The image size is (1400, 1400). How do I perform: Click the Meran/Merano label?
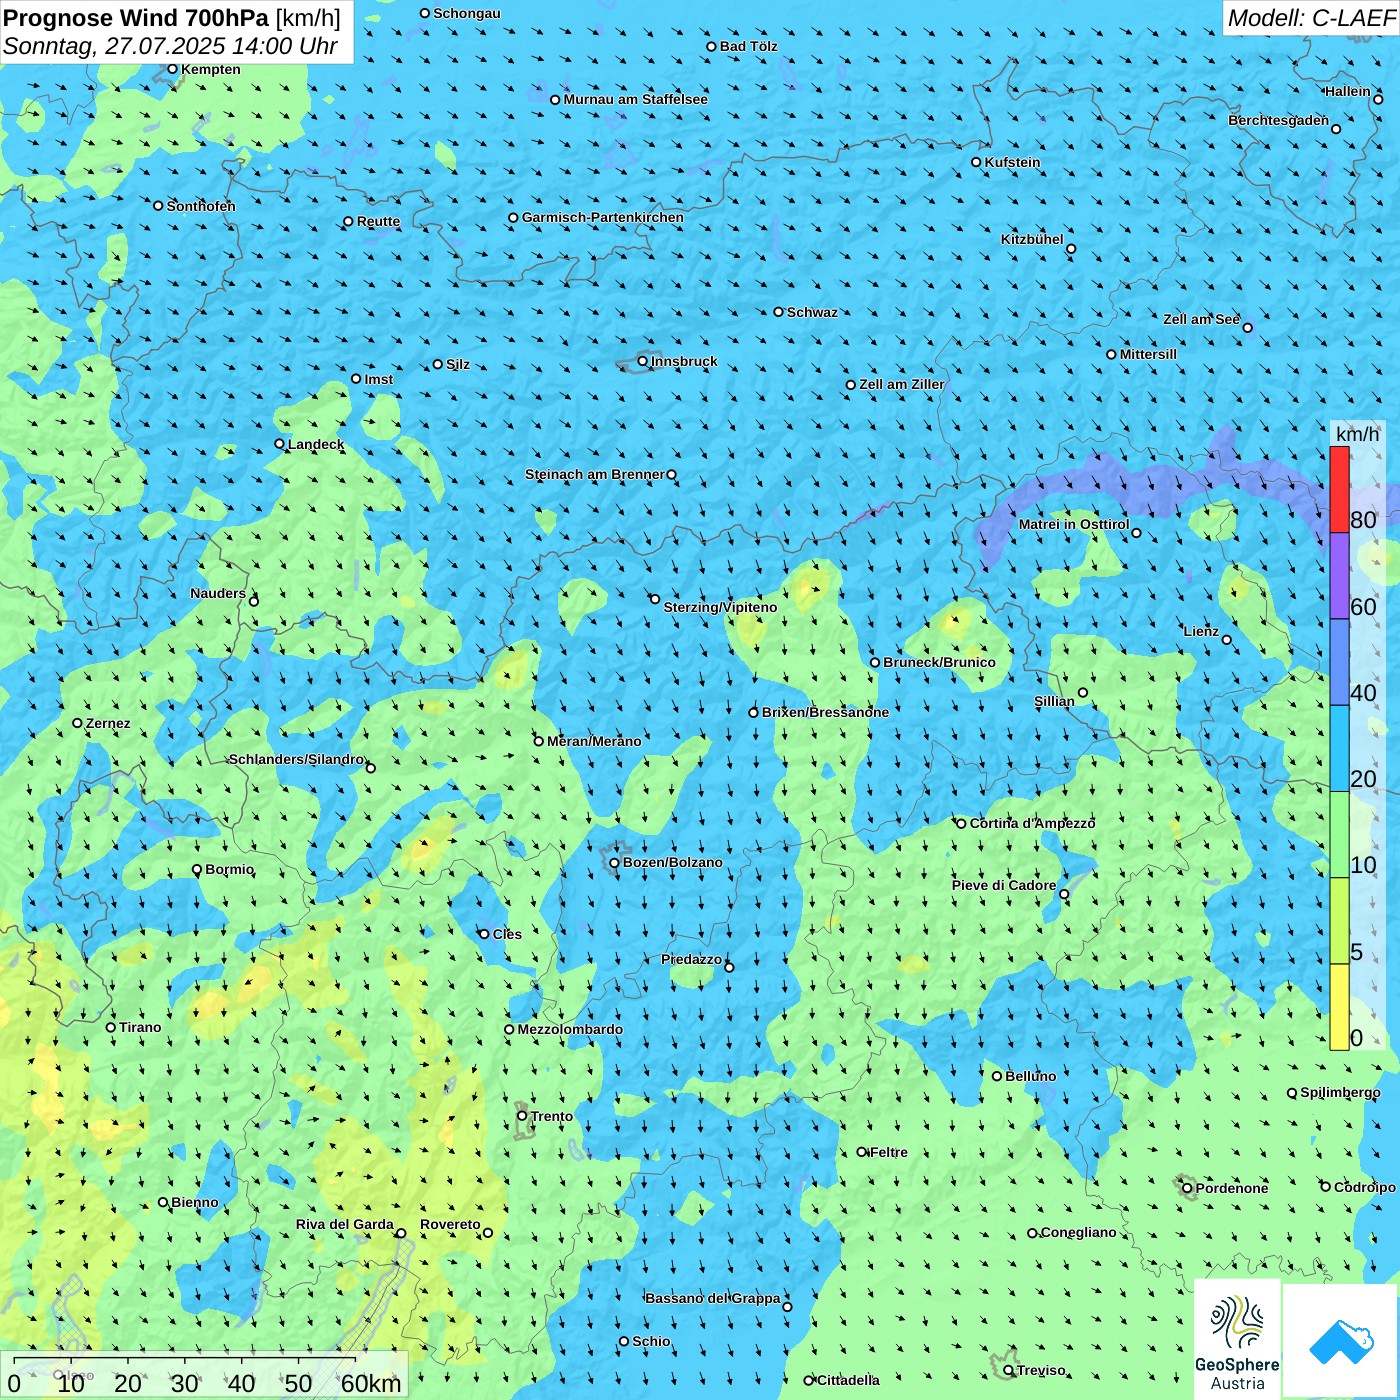pyautogui.click(x=594, y=741)
